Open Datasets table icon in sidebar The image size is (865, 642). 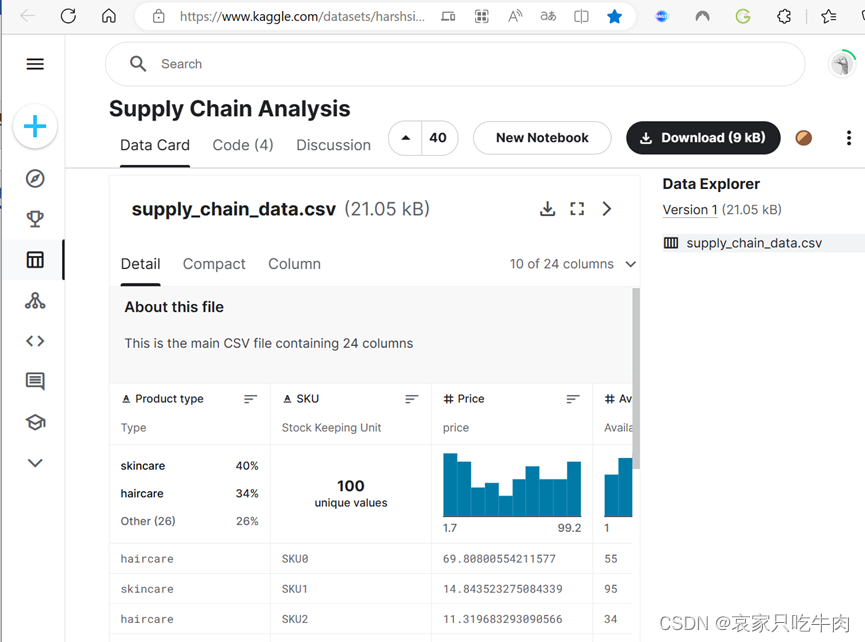(x=35, y=259)
